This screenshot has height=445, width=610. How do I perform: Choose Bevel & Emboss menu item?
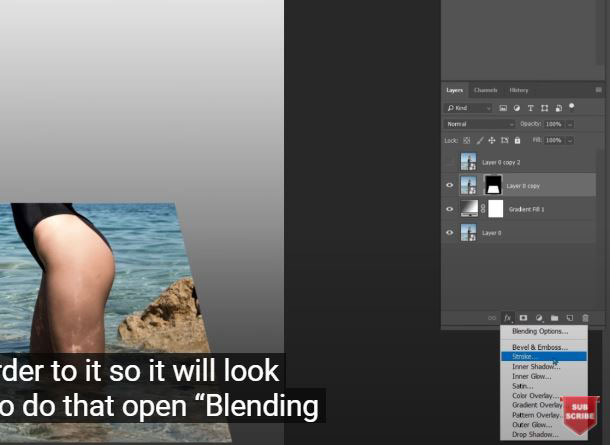tap(543, 347)
